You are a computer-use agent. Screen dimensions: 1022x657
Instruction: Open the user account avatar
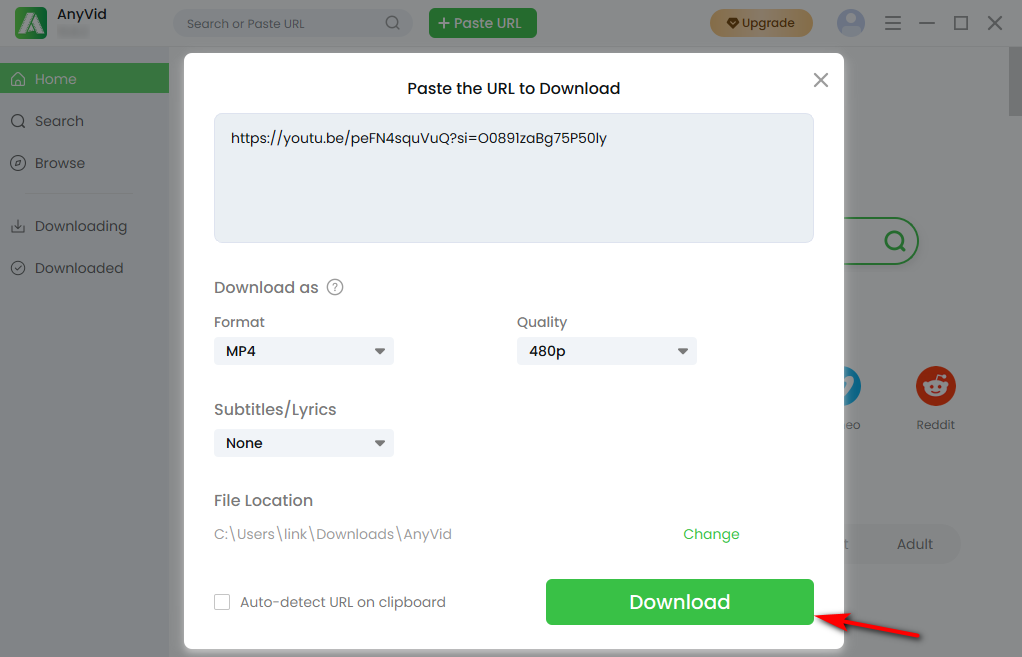point(851,23)
